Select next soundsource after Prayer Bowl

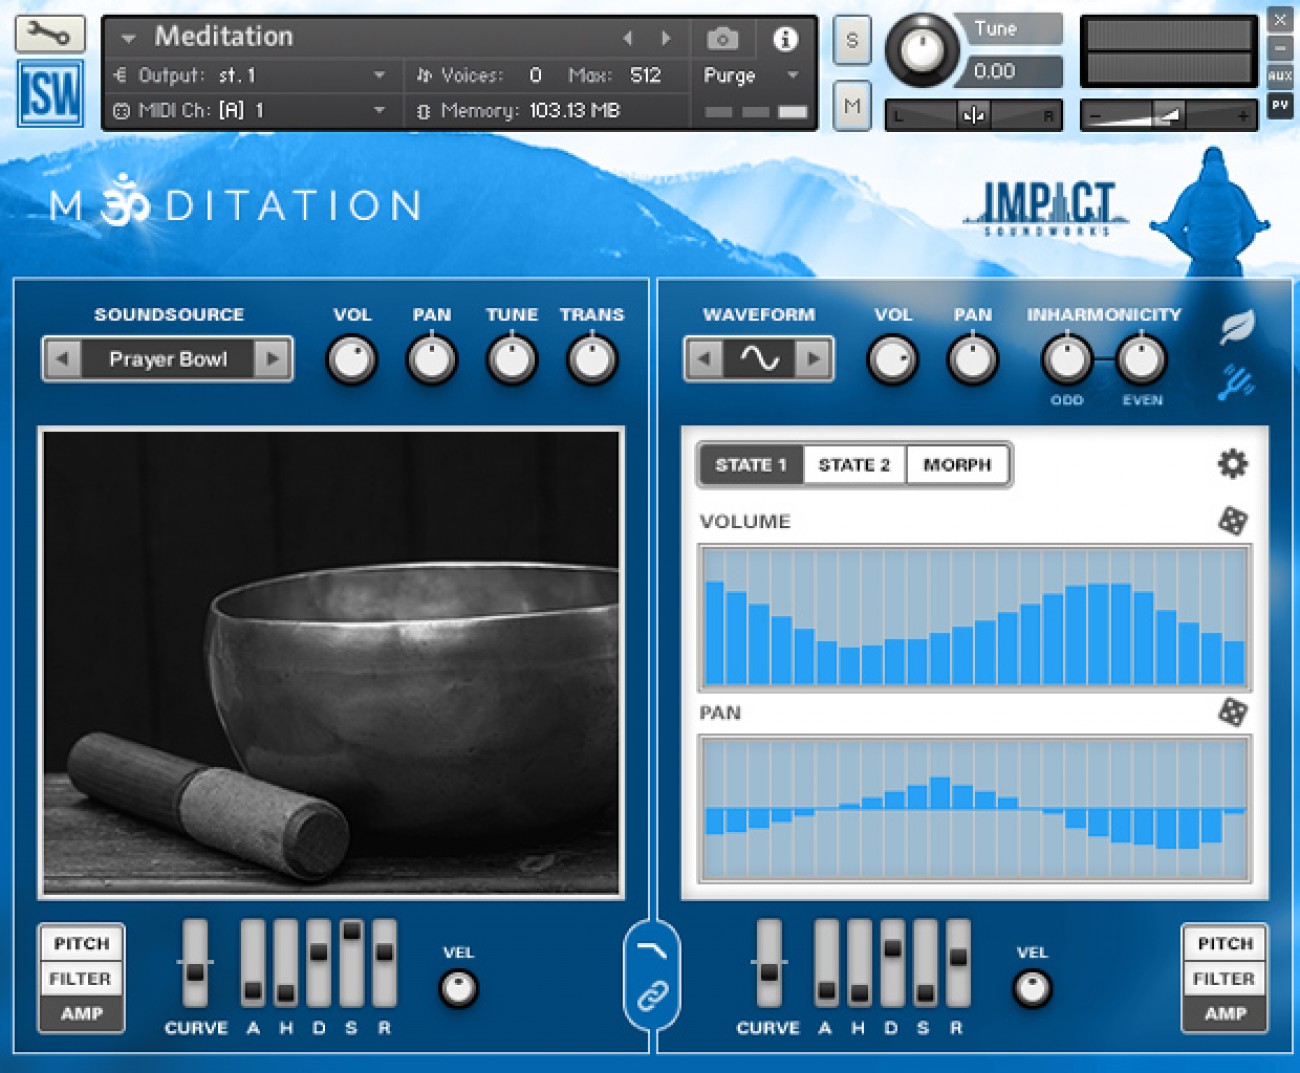[272, 359]
